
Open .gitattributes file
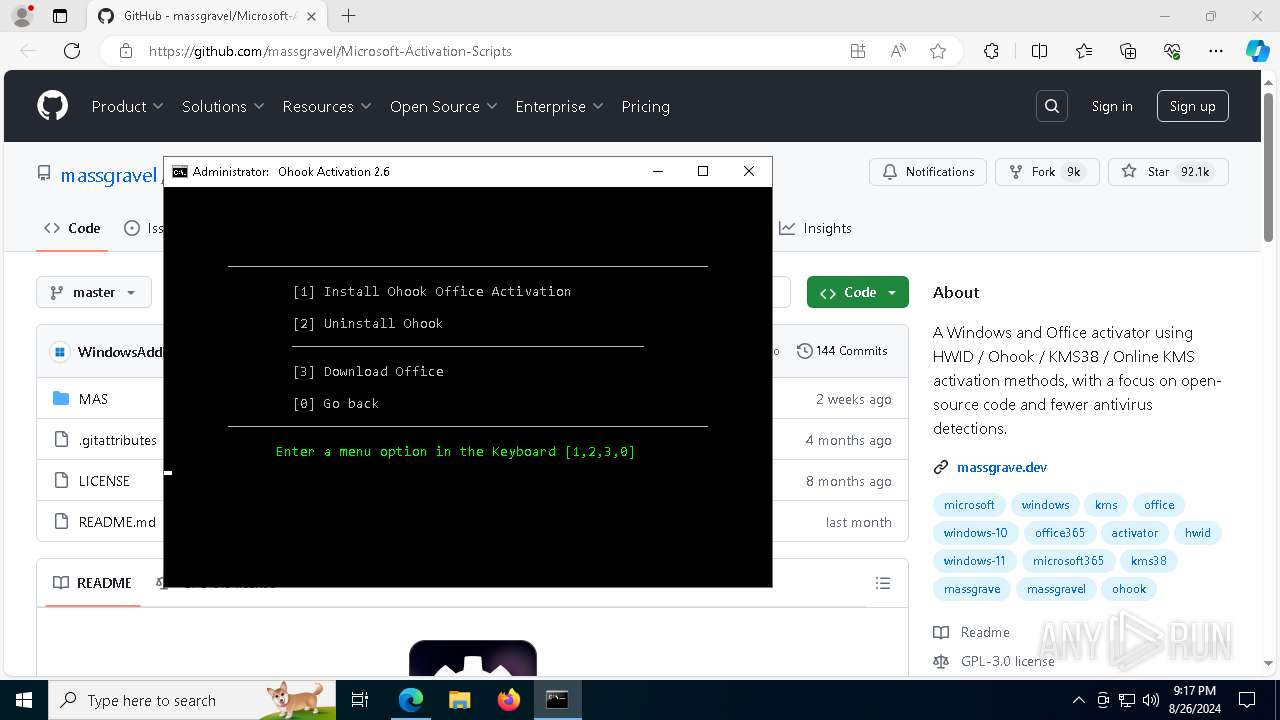(118, 440)
